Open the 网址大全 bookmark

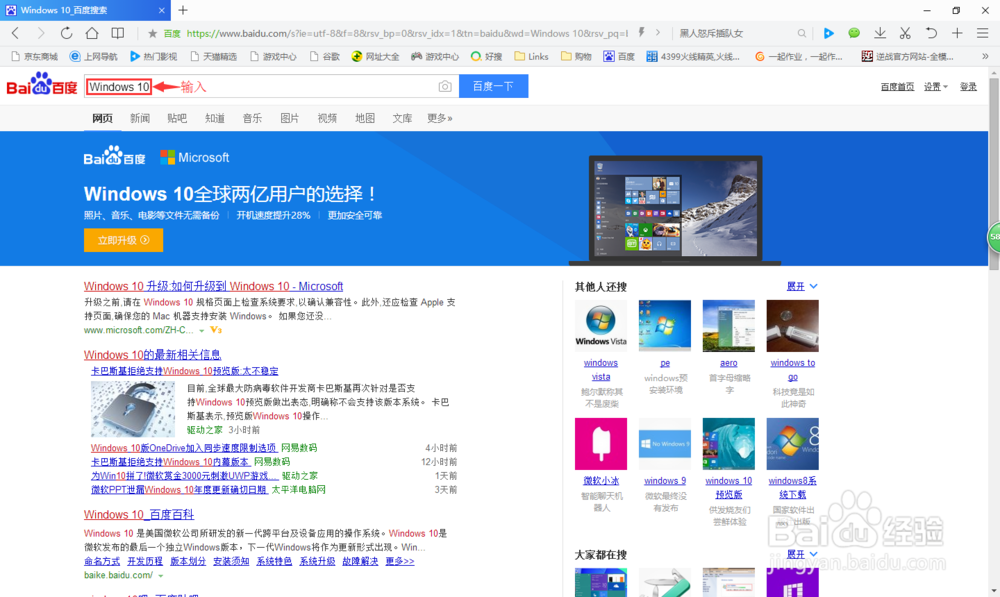[x=376, y=57]
